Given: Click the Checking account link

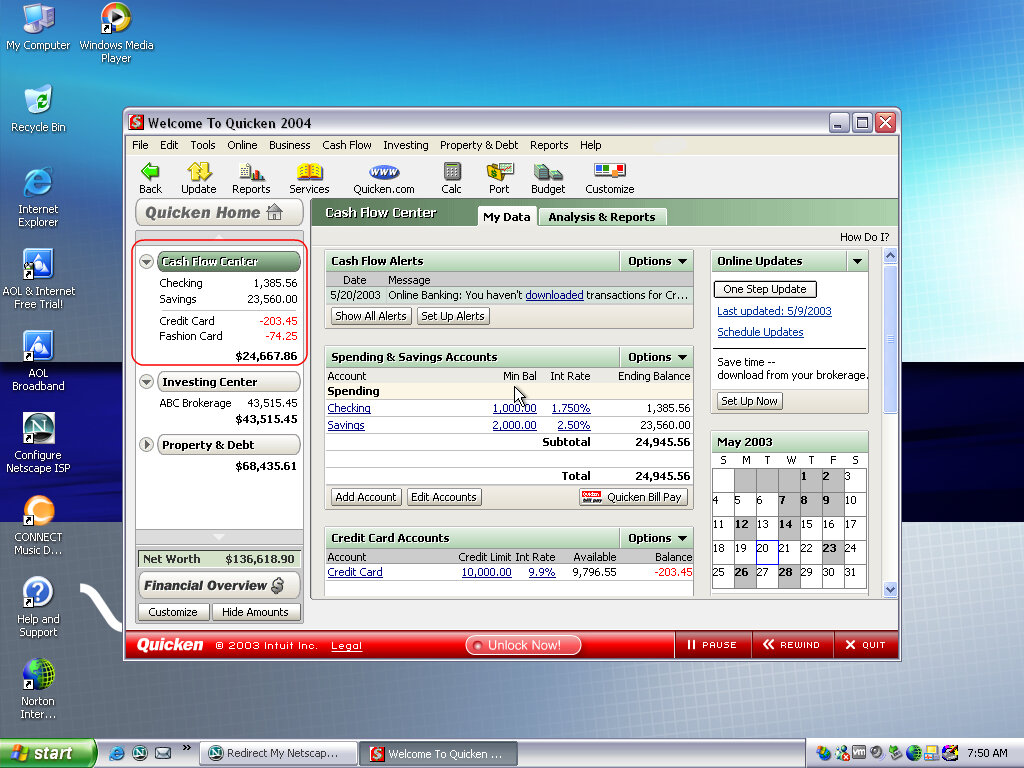Looking at the screenshot, I should click(x=349, y=408).
